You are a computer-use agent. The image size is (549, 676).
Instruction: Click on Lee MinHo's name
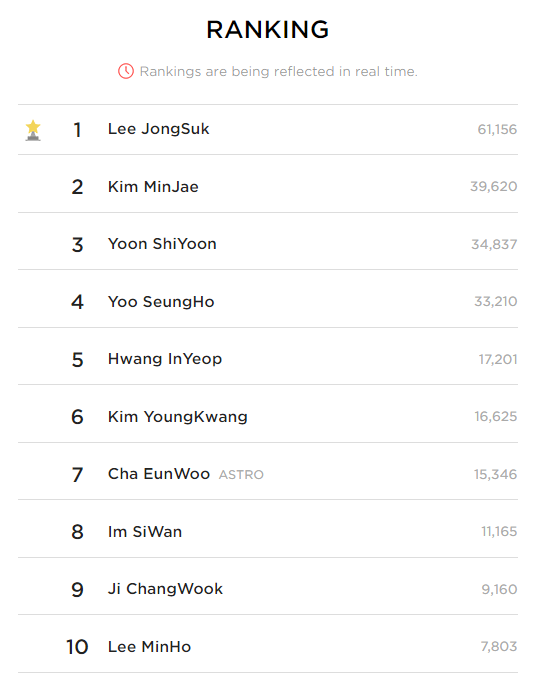(149, 647)
